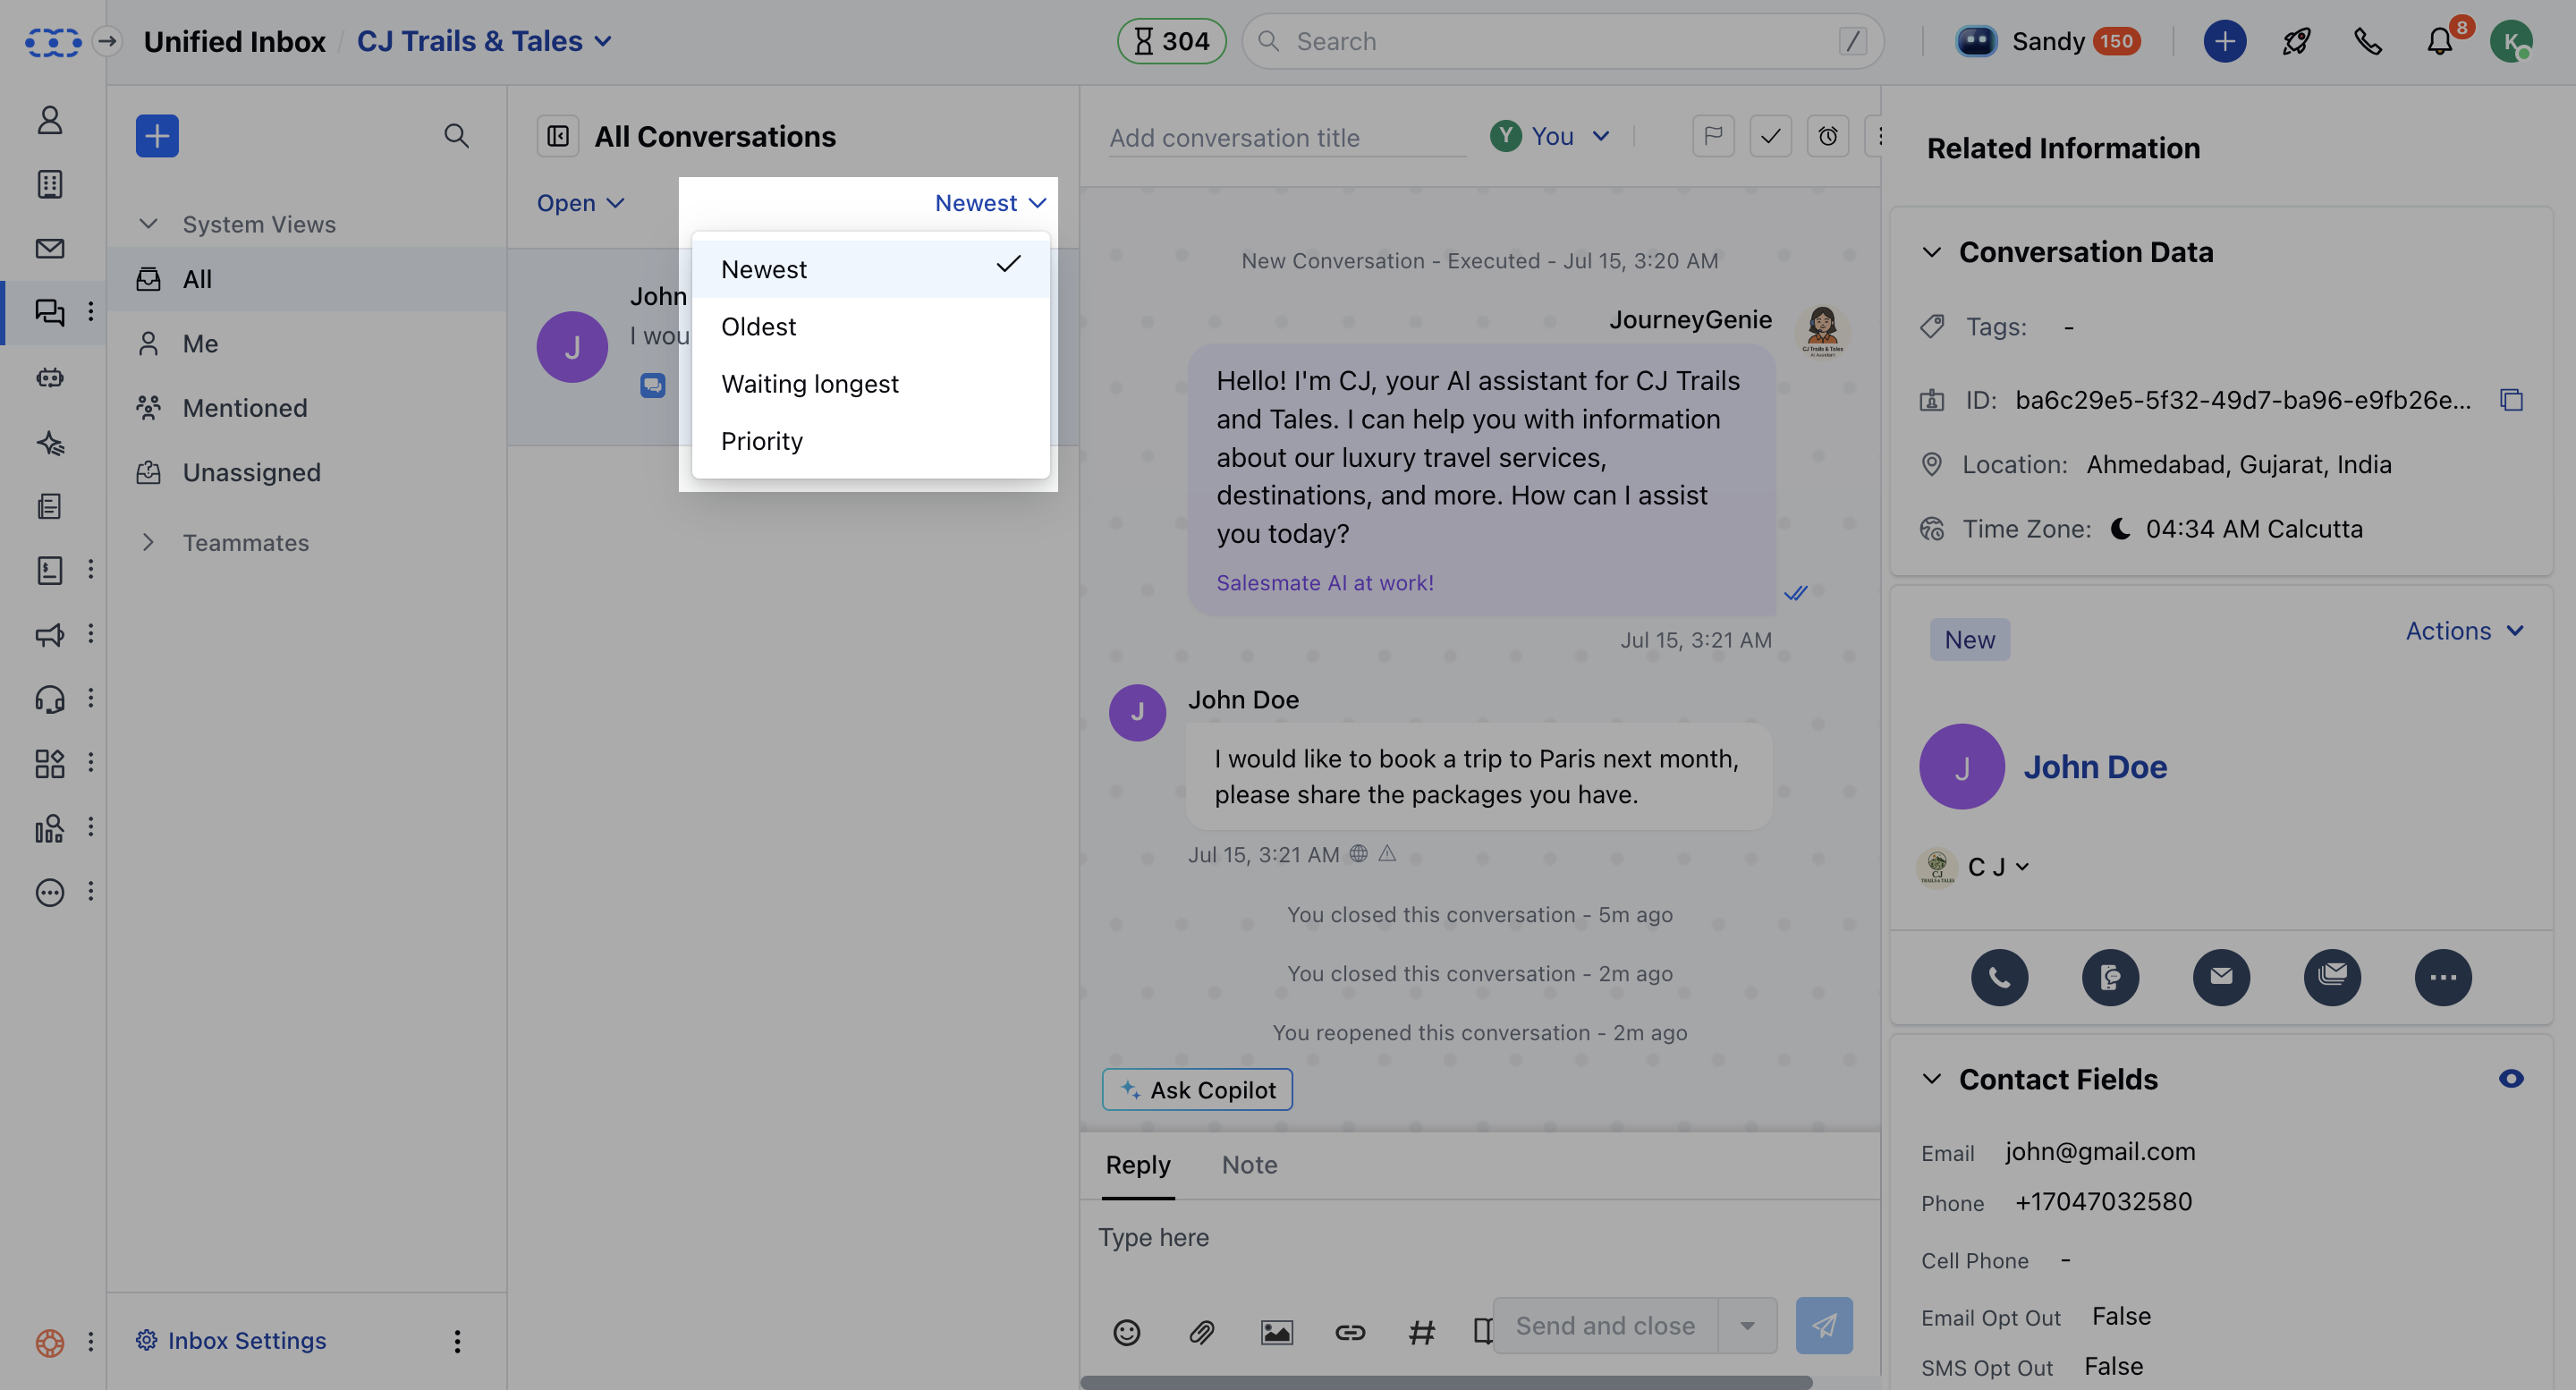Screen dimensions: 2576x1390
Task: Collapse the Conversation Data section
Action: point(1931,252)
